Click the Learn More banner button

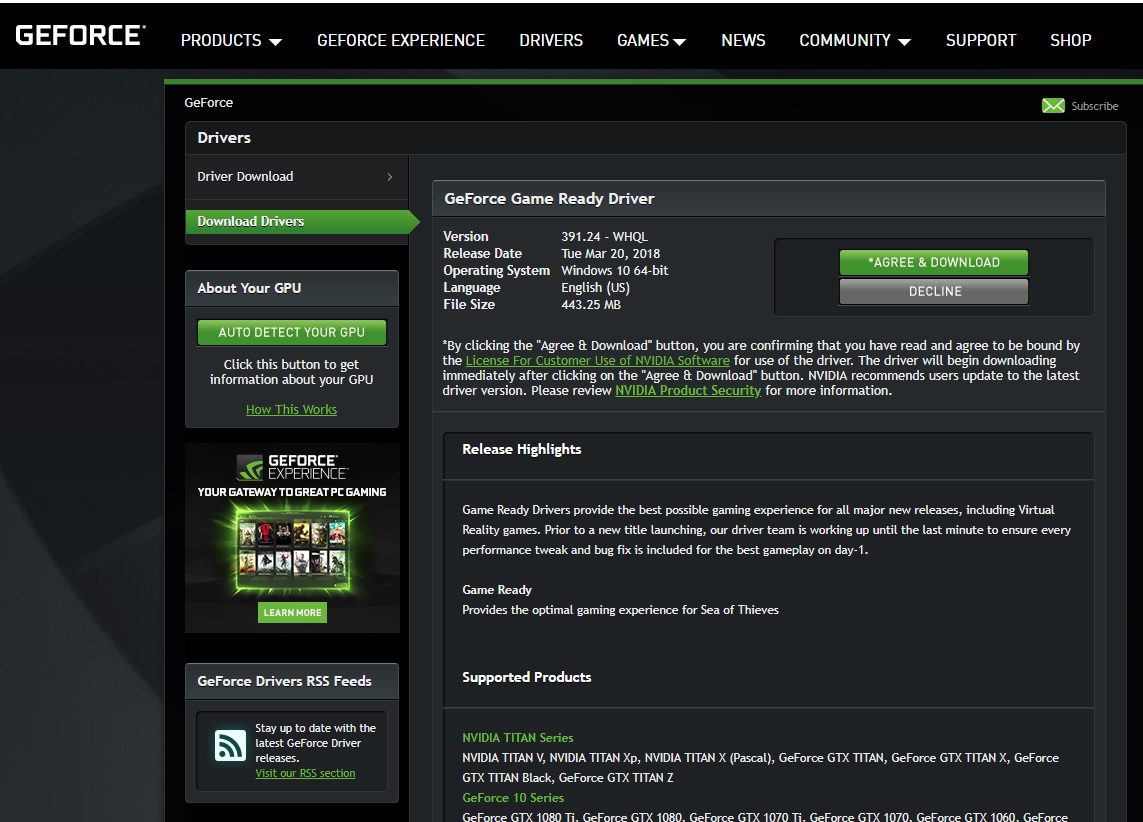[x=292, y=613]
